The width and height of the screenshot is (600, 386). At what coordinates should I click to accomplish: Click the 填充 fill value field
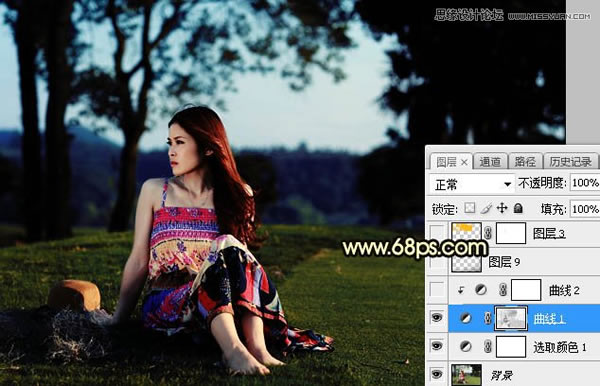(x=585, y=209)
